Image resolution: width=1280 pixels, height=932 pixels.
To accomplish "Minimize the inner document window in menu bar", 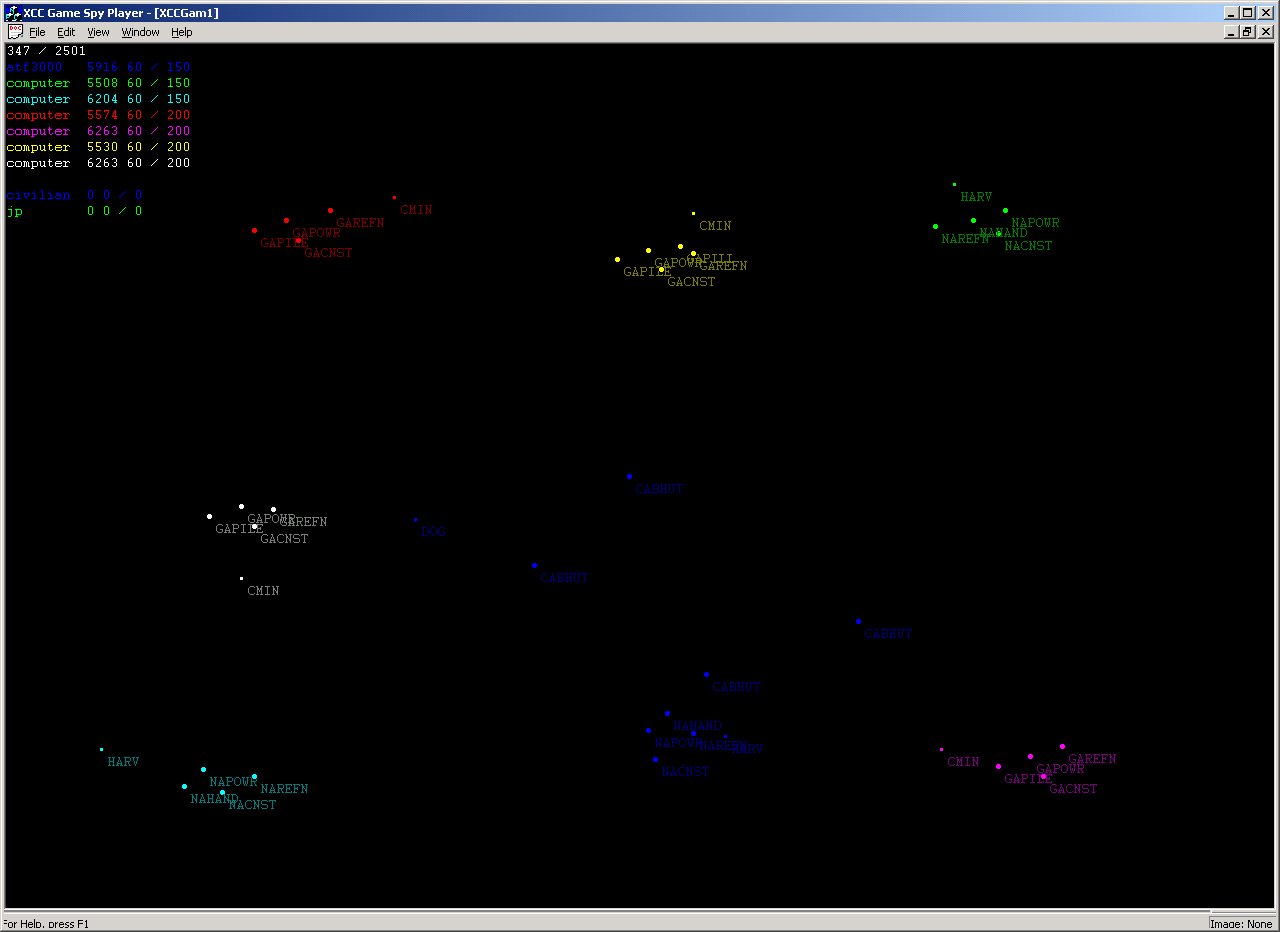I will coord(1231,32).
